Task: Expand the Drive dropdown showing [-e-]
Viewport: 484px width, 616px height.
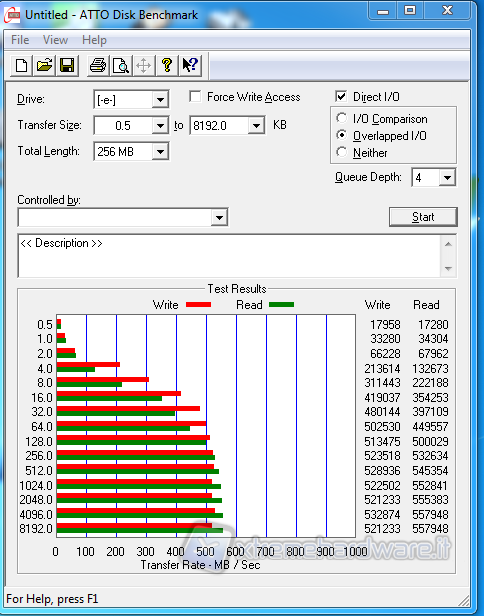Action: click(160, 100)
